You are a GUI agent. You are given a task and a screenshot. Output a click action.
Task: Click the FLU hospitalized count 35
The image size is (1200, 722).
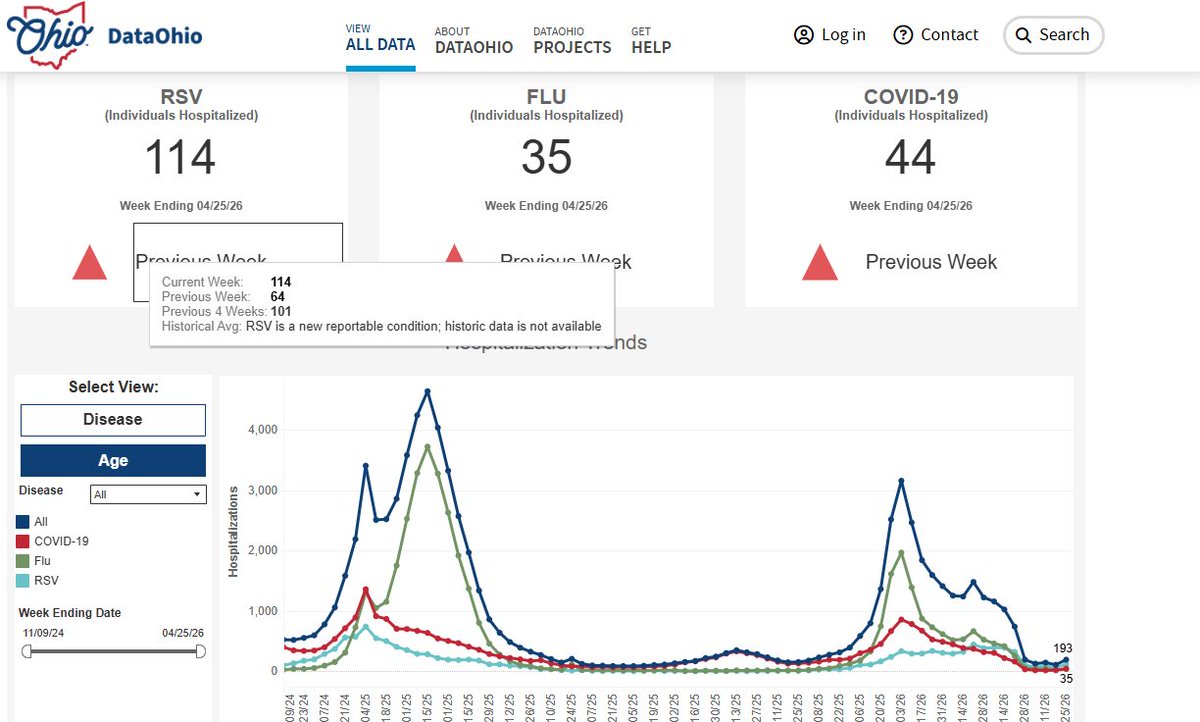pos(546,157)
